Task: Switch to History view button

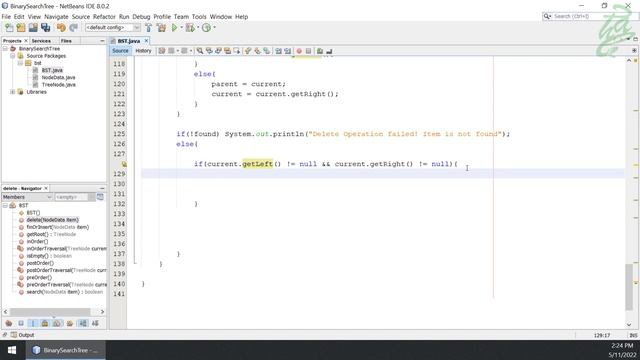Action: coord(143,51)
